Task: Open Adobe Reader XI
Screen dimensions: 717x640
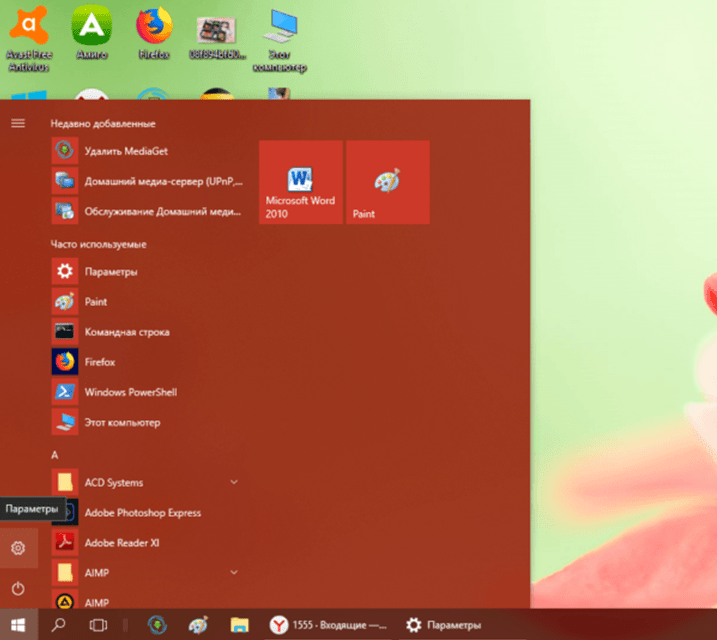Action: (x=122, y=543)
